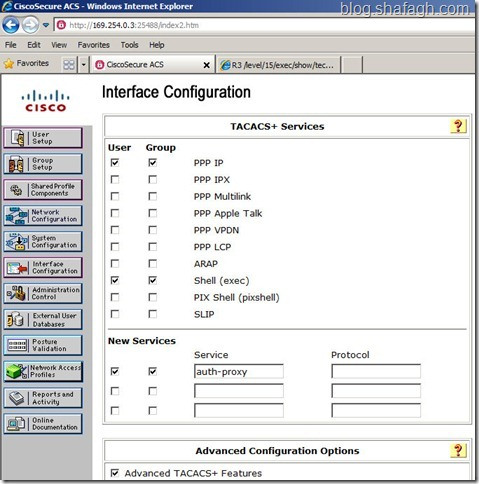Click the Favorites star icon
Image resolution: width=479 pixels, height=484 pixels.
(9, 64)
